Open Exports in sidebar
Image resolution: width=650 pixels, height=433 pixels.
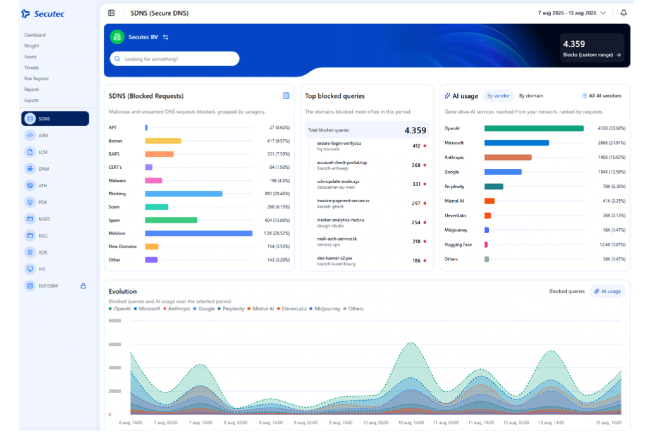31,100
